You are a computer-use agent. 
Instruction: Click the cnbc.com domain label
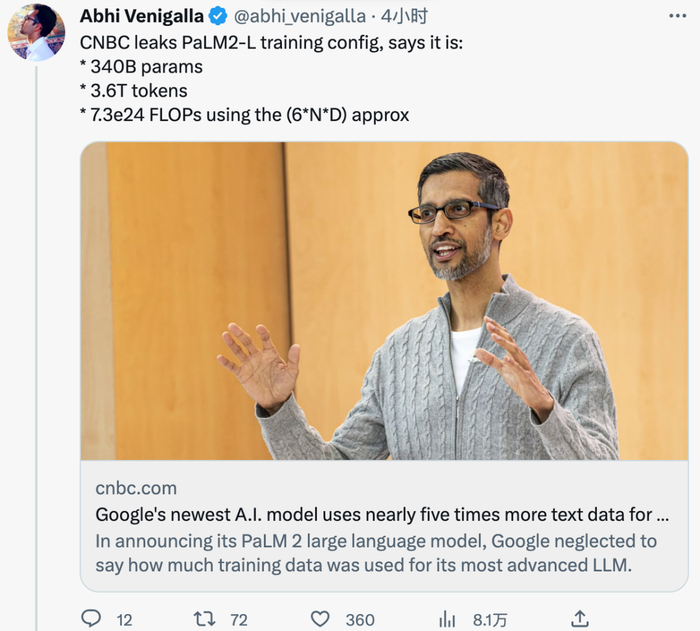pyautogui.click(x=136, y=488)
